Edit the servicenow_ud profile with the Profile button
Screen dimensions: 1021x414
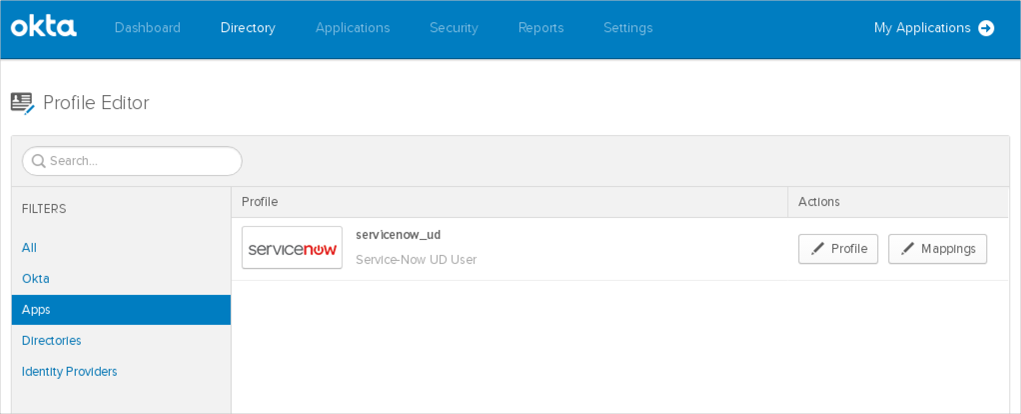838,249
